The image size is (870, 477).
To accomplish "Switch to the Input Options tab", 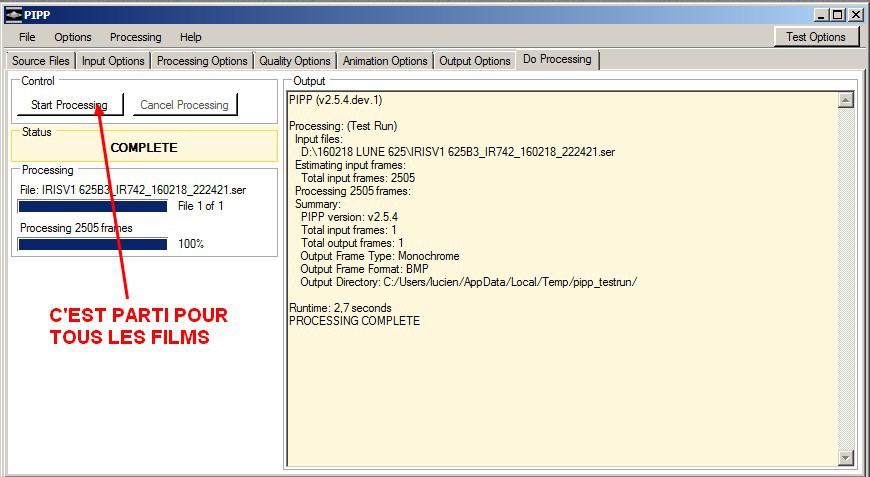I will pos(113,60).
